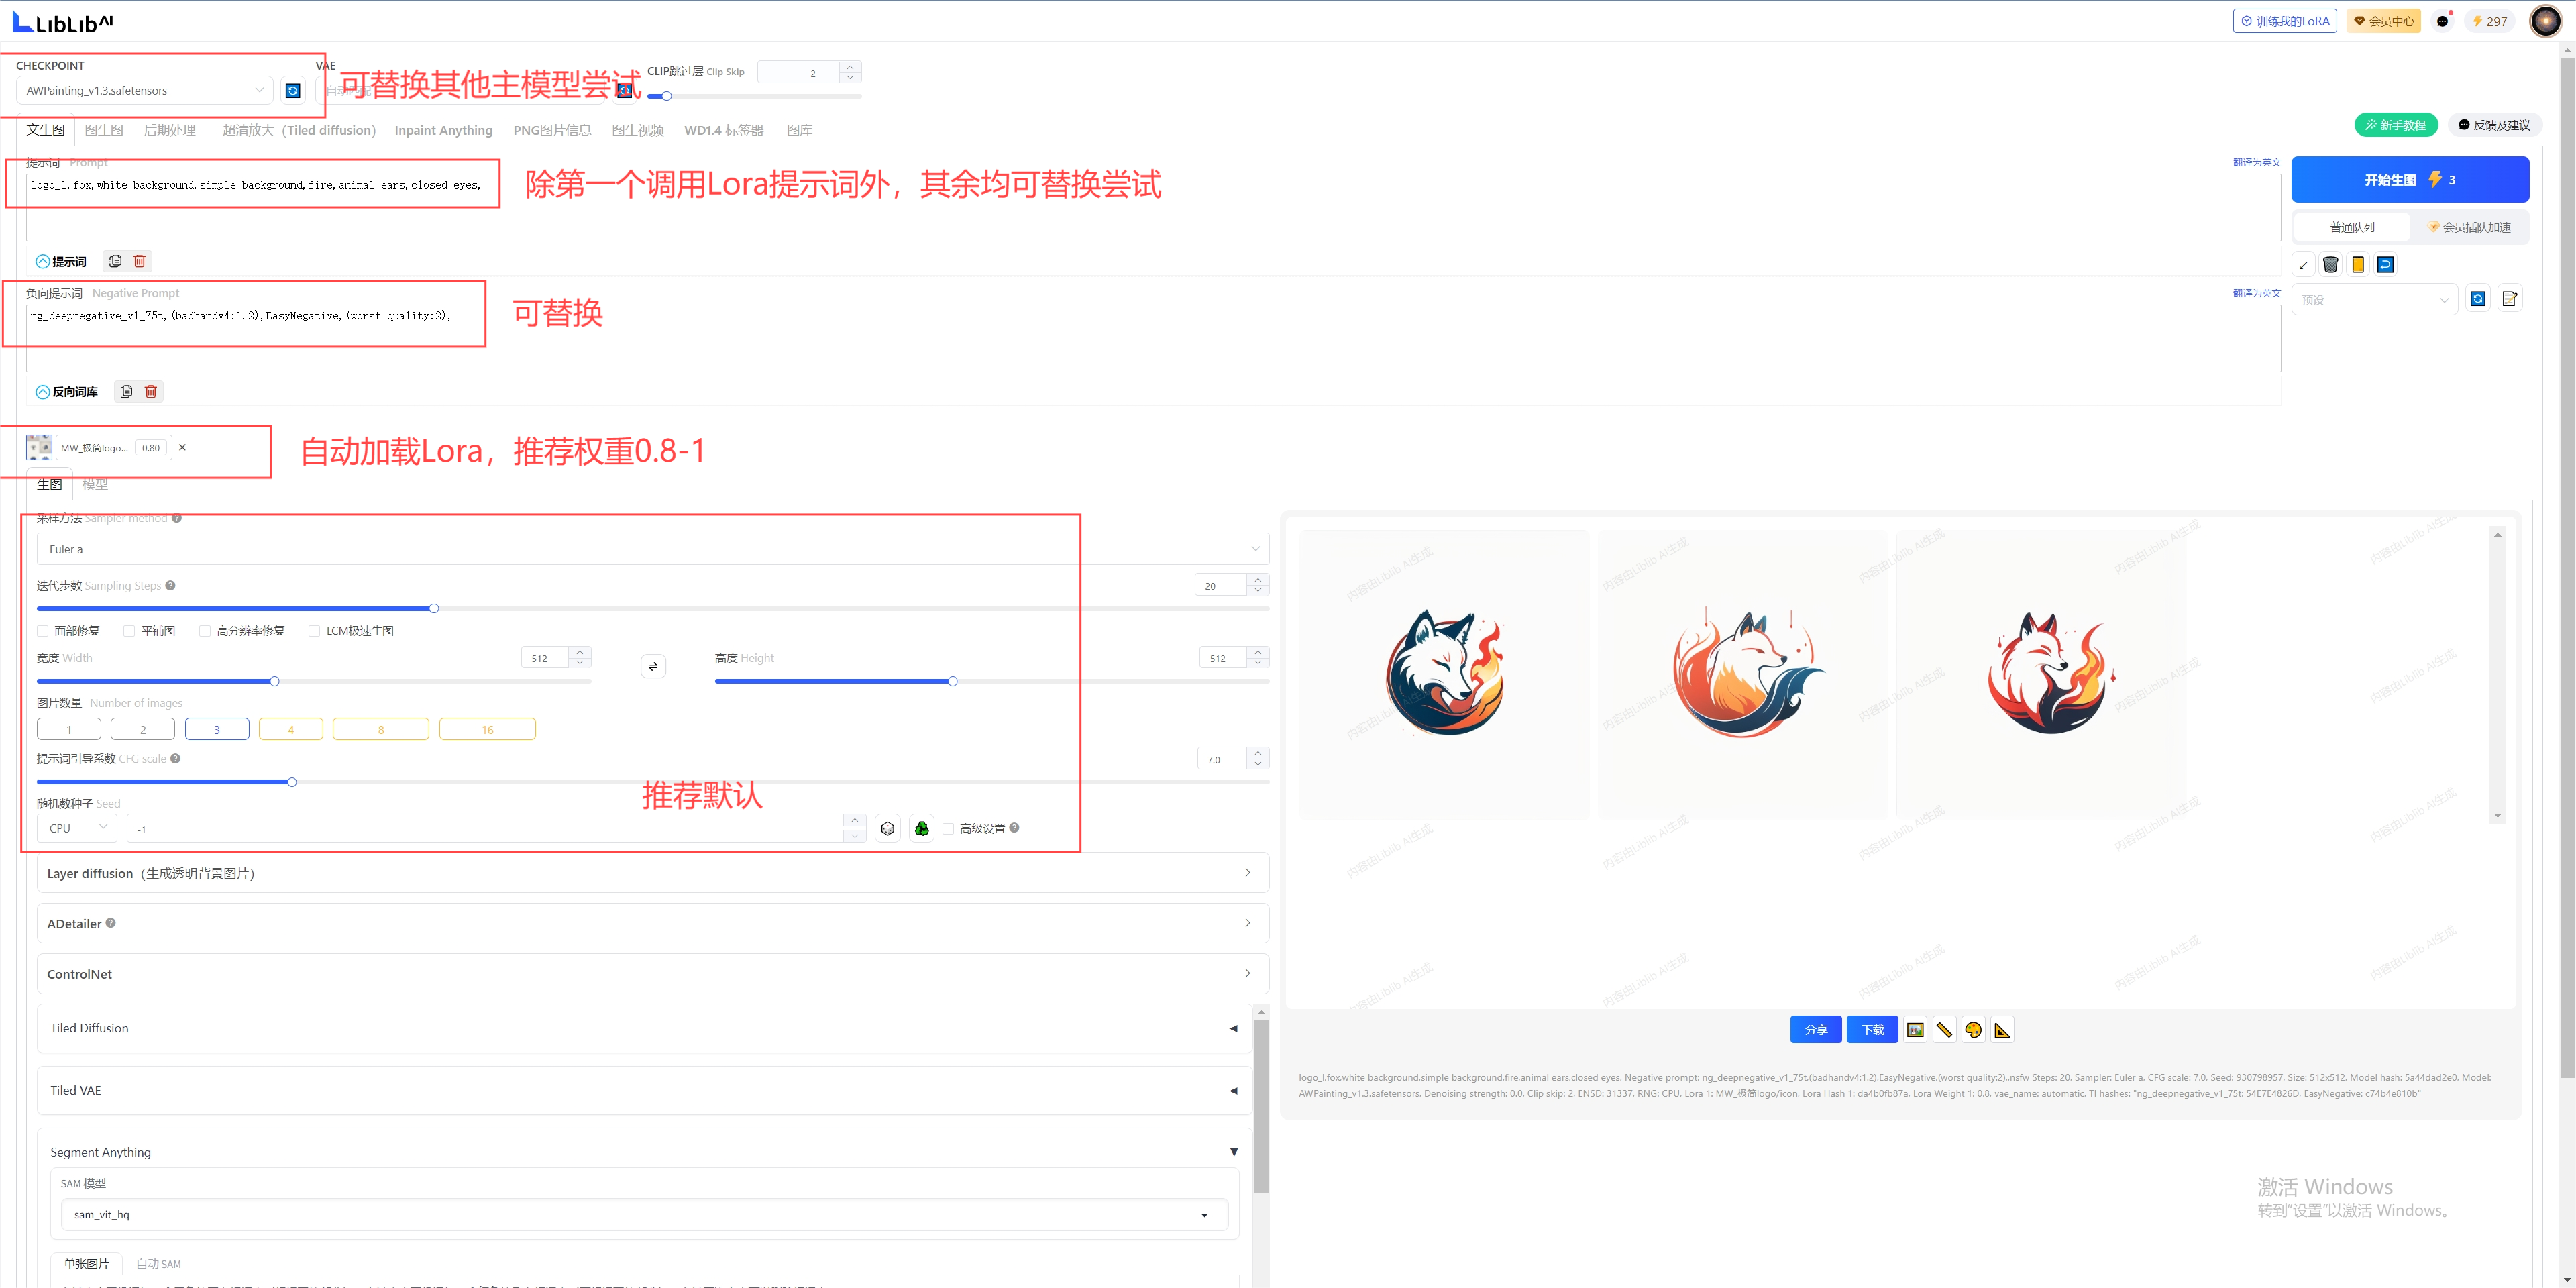The image size is (2576, 1288).
Task: Click the trash bin clear-prompt icon
Action: click(2331, 265)
